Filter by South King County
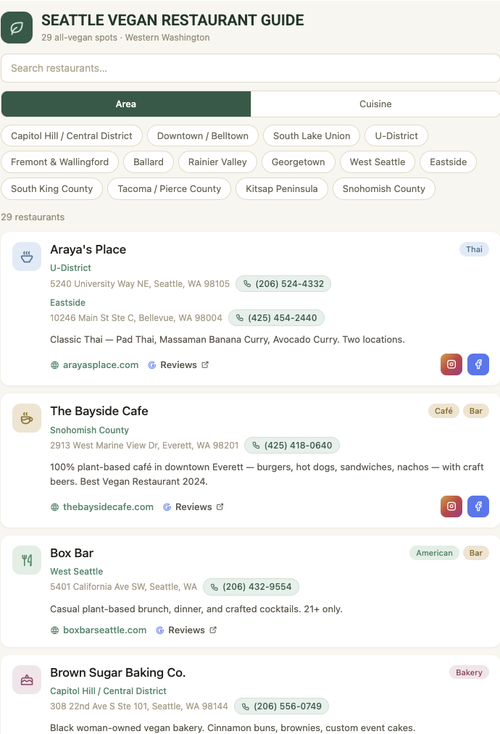 (x=51, y=189)
